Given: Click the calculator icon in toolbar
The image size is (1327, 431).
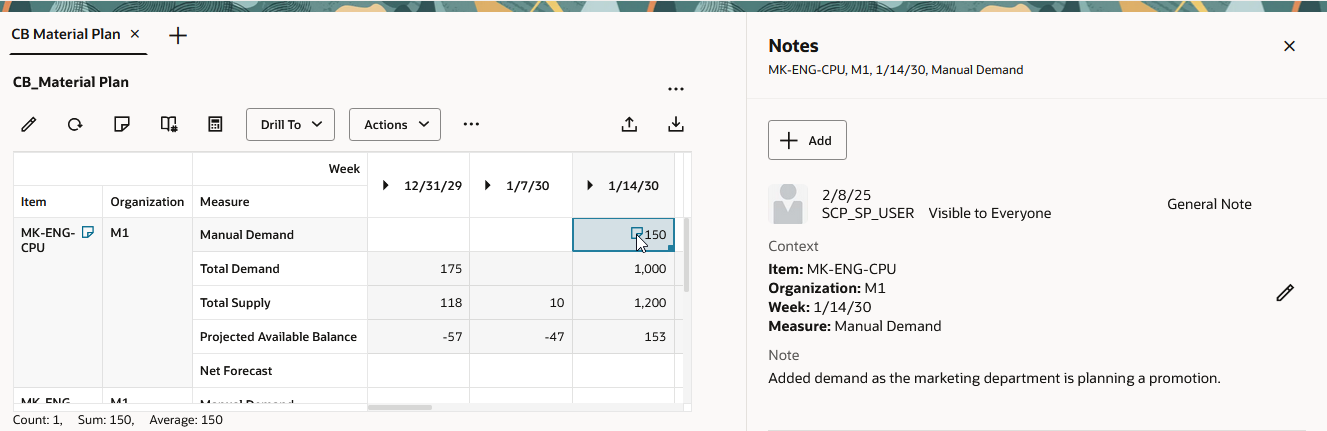Looking at the screenshot, I should pyautogui.click(x=215, y=124).
